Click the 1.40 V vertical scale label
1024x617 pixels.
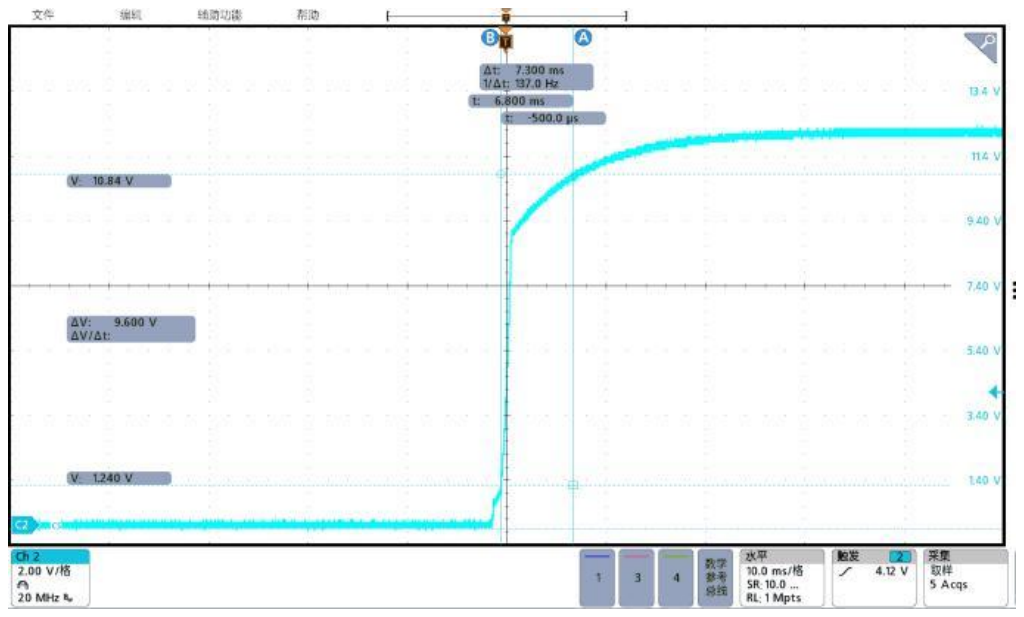984,481
